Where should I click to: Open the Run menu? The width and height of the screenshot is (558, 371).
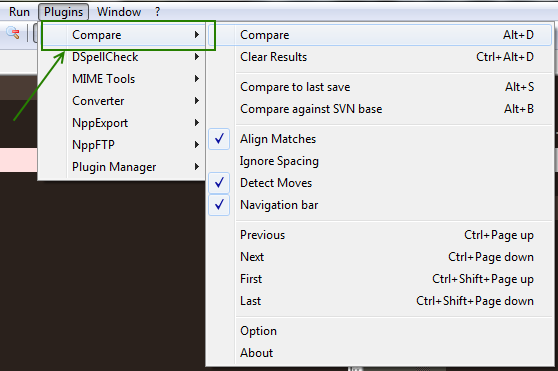19,12
